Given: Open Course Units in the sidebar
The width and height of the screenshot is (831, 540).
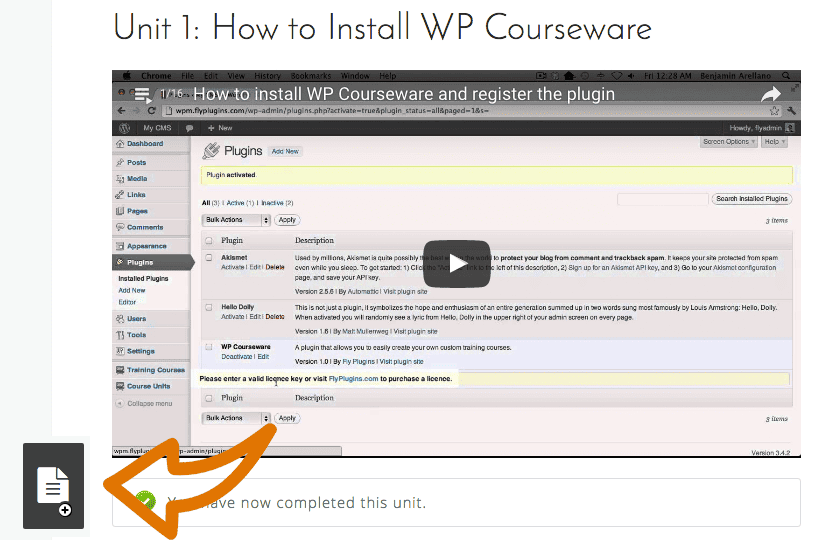Looking at the screenshot, I should pyautogui.click(x=148, y=386).
